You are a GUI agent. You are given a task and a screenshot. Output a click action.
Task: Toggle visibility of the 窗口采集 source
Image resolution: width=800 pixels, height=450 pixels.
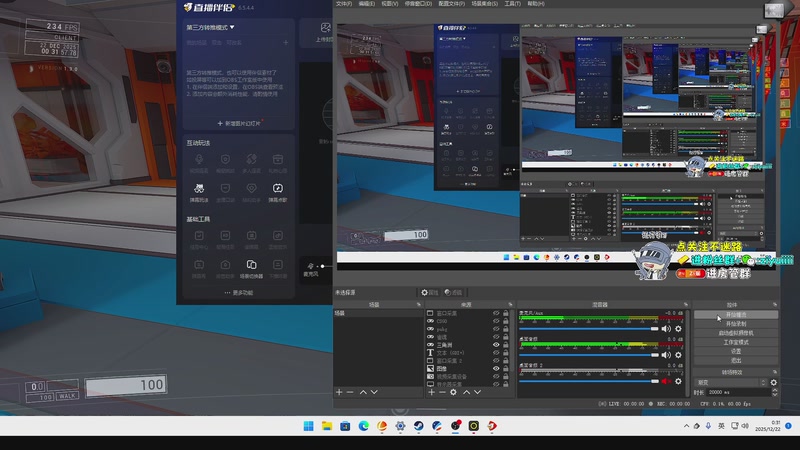coord(496,313)
